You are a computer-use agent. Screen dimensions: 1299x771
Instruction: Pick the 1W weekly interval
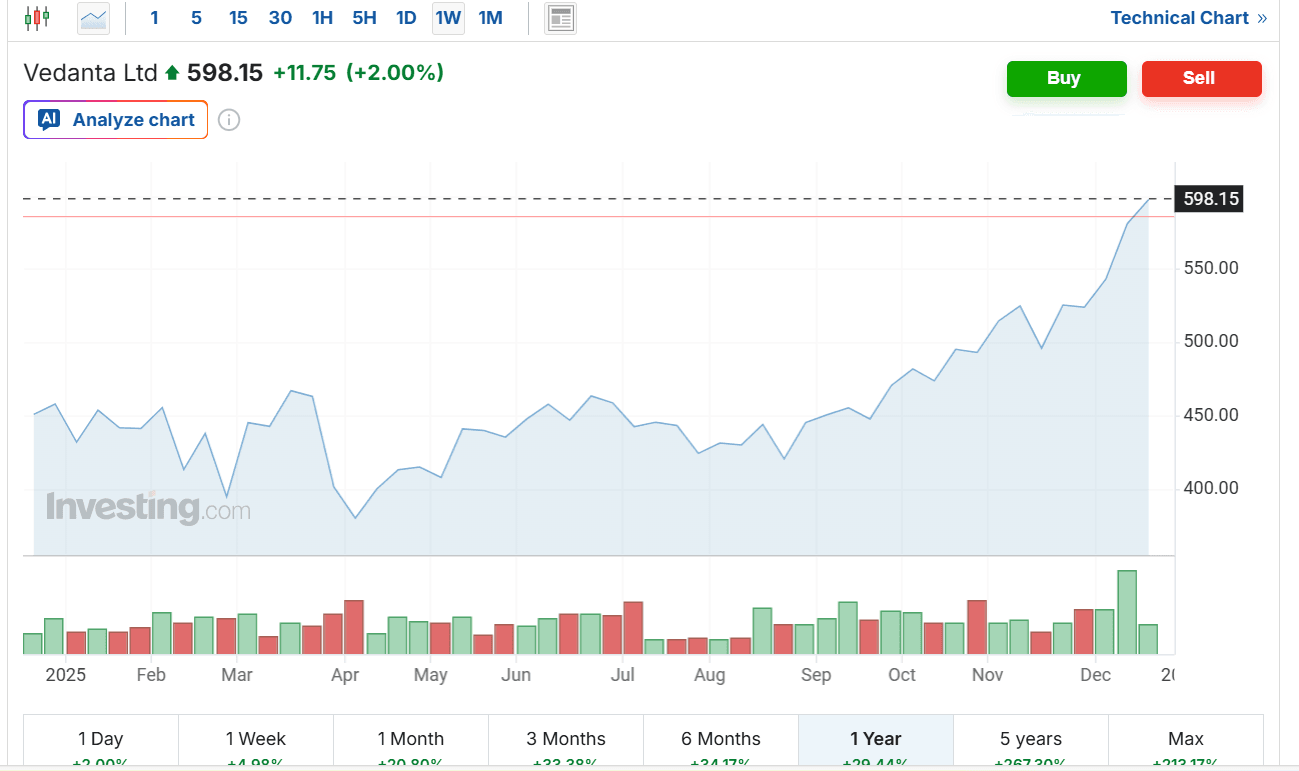click(448, 18)
